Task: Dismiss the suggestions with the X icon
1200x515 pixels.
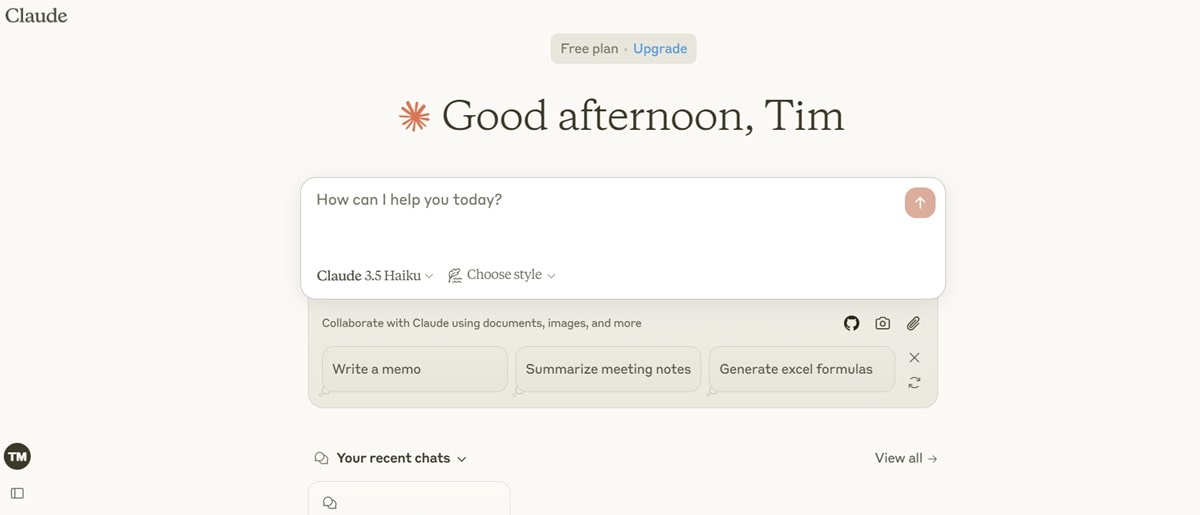Action: pos(914,357)
